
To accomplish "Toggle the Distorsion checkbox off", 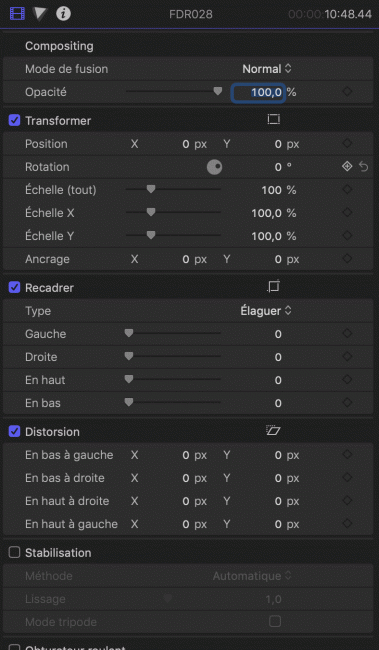I will coord(15,432).
